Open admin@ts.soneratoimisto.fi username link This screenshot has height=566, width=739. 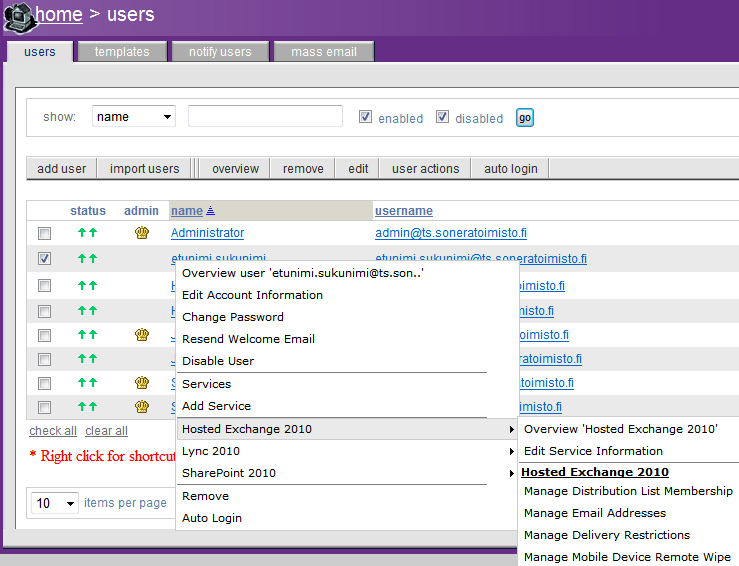coord(451,233)
